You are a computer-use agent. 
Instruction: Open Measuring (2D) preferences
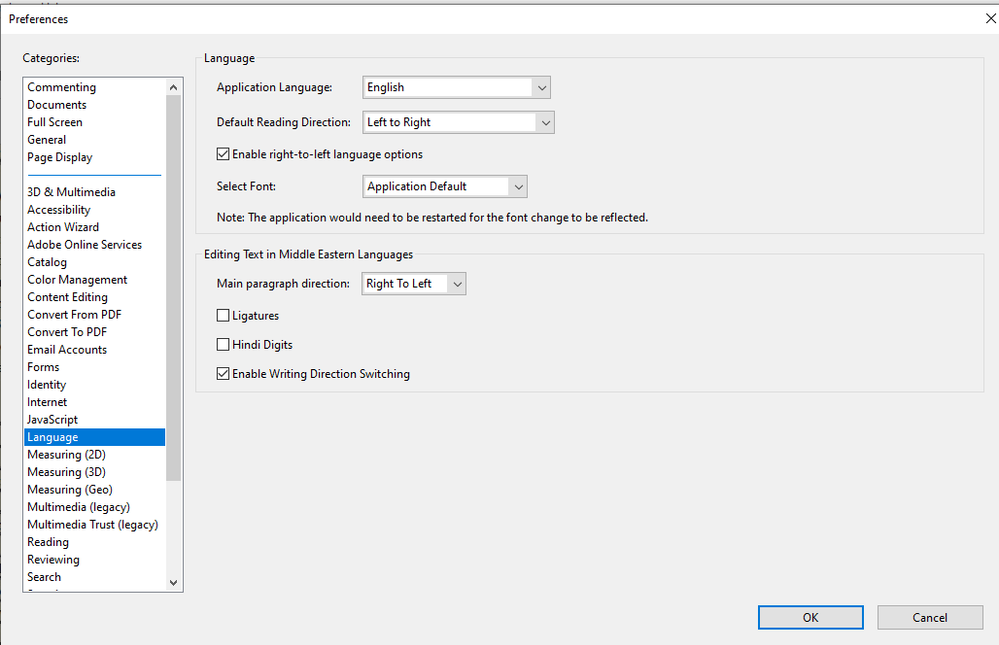[x=66, y=455]
